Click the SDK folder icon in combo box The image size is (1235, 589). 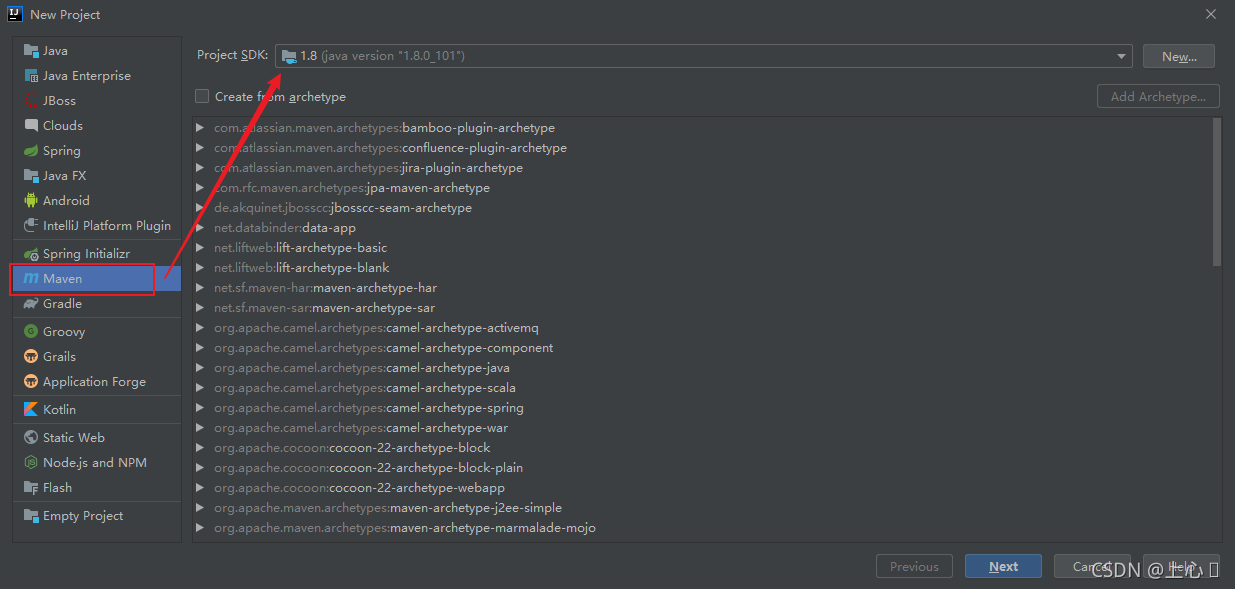coord(289,56)
